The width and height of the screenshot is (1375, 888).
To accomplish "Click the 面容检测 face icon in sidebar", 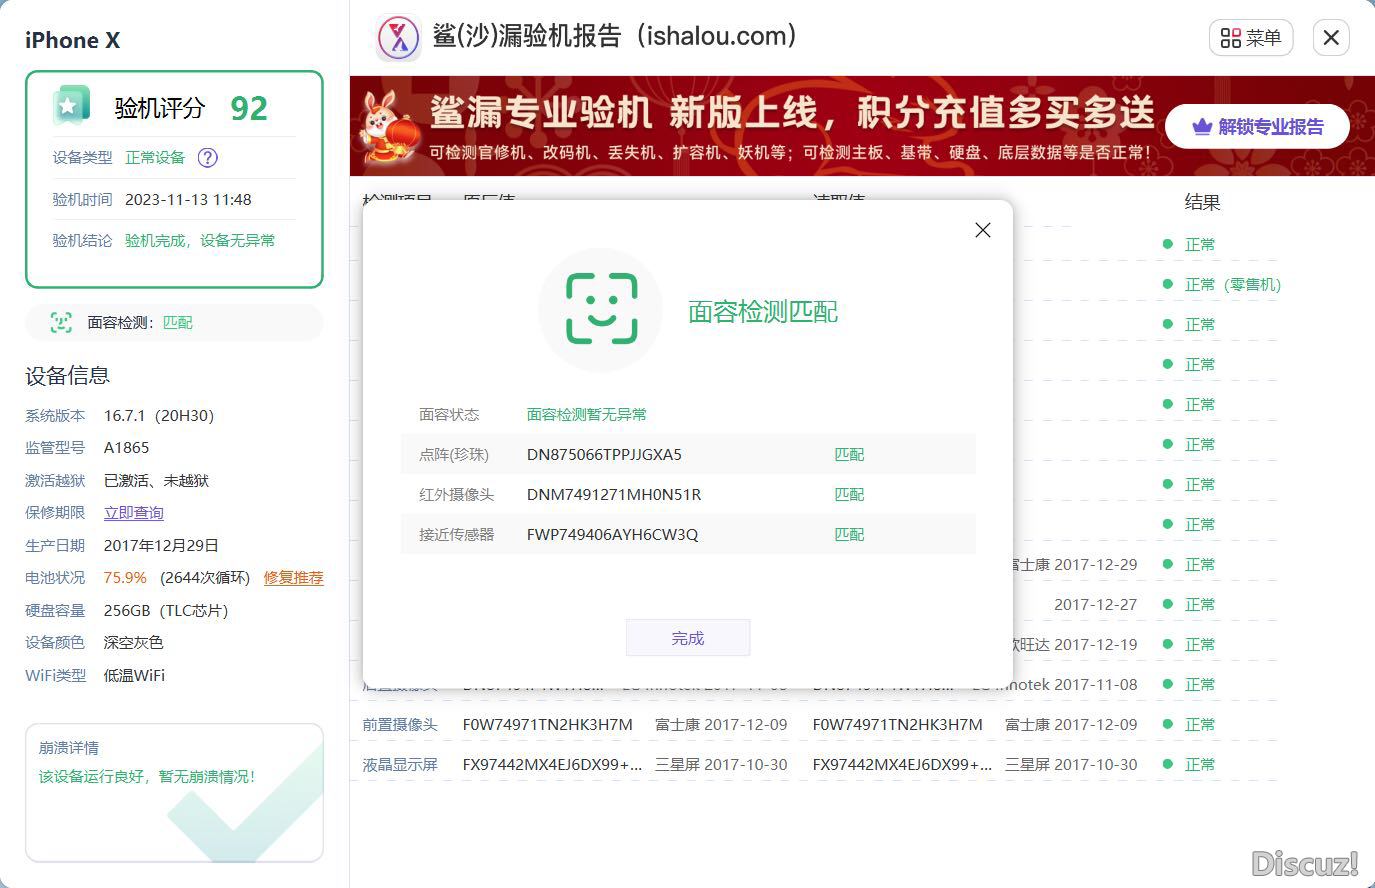I will [x=61, y=322].
